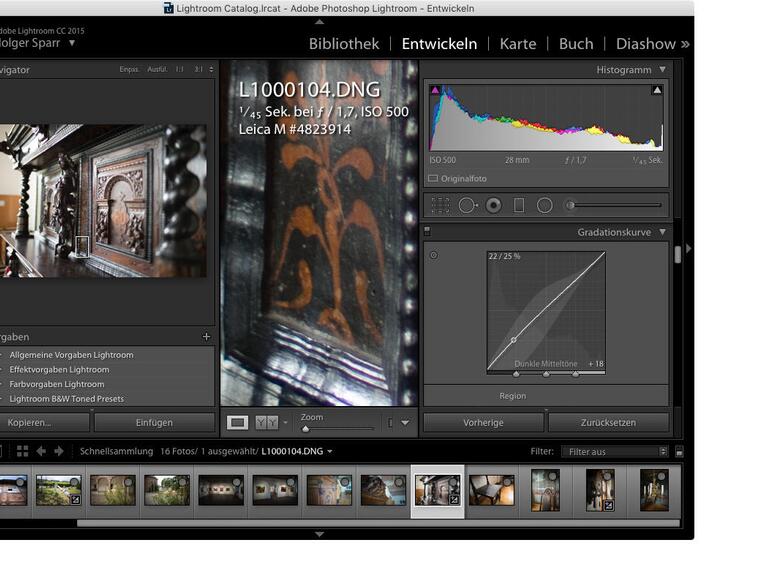Click develop-adjustments badge on selected filmstrip thumbnail
The height and width of the screenshot is (578, 770).
click(x=454, y=500)
